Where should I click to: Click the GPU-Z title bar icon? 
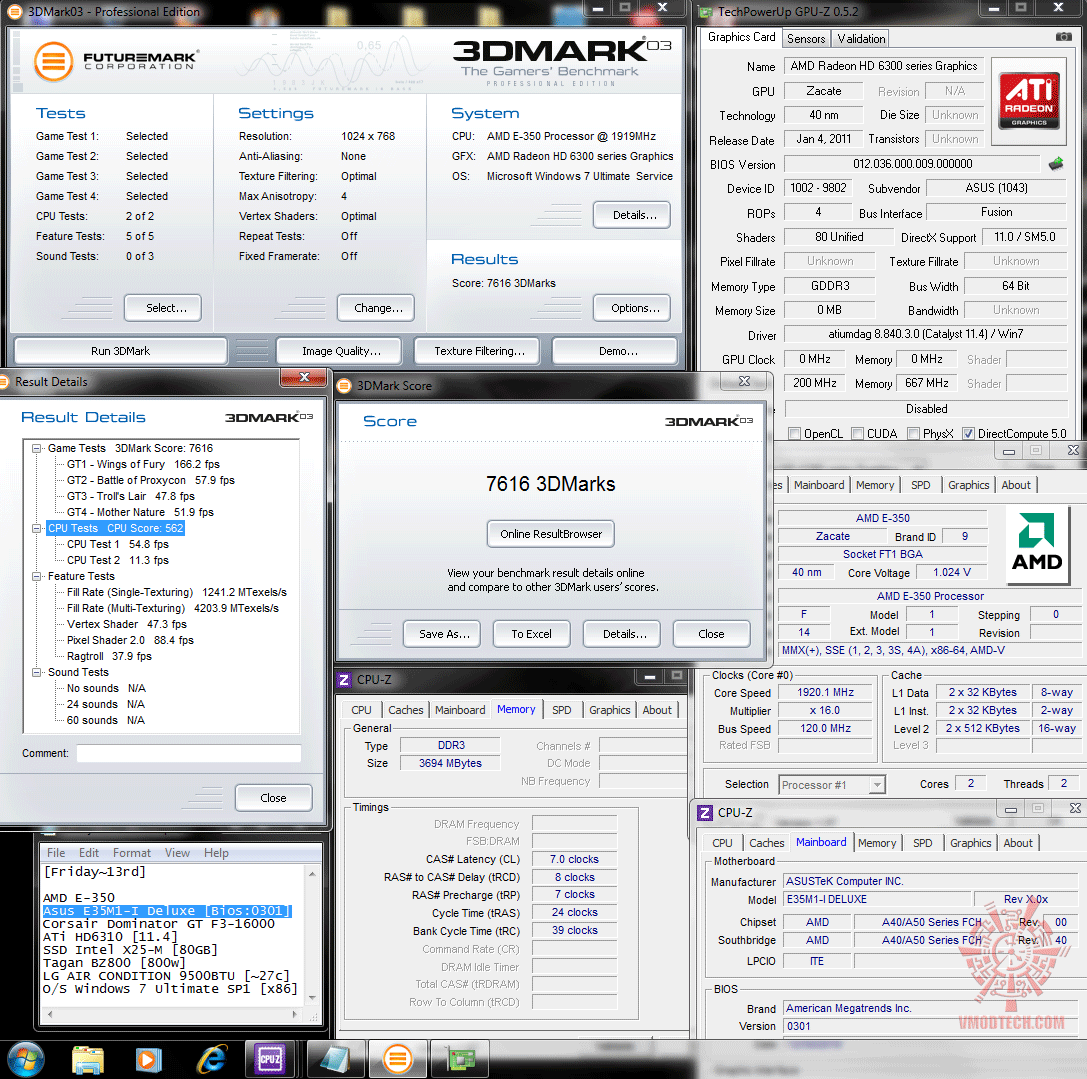[706, 12]
